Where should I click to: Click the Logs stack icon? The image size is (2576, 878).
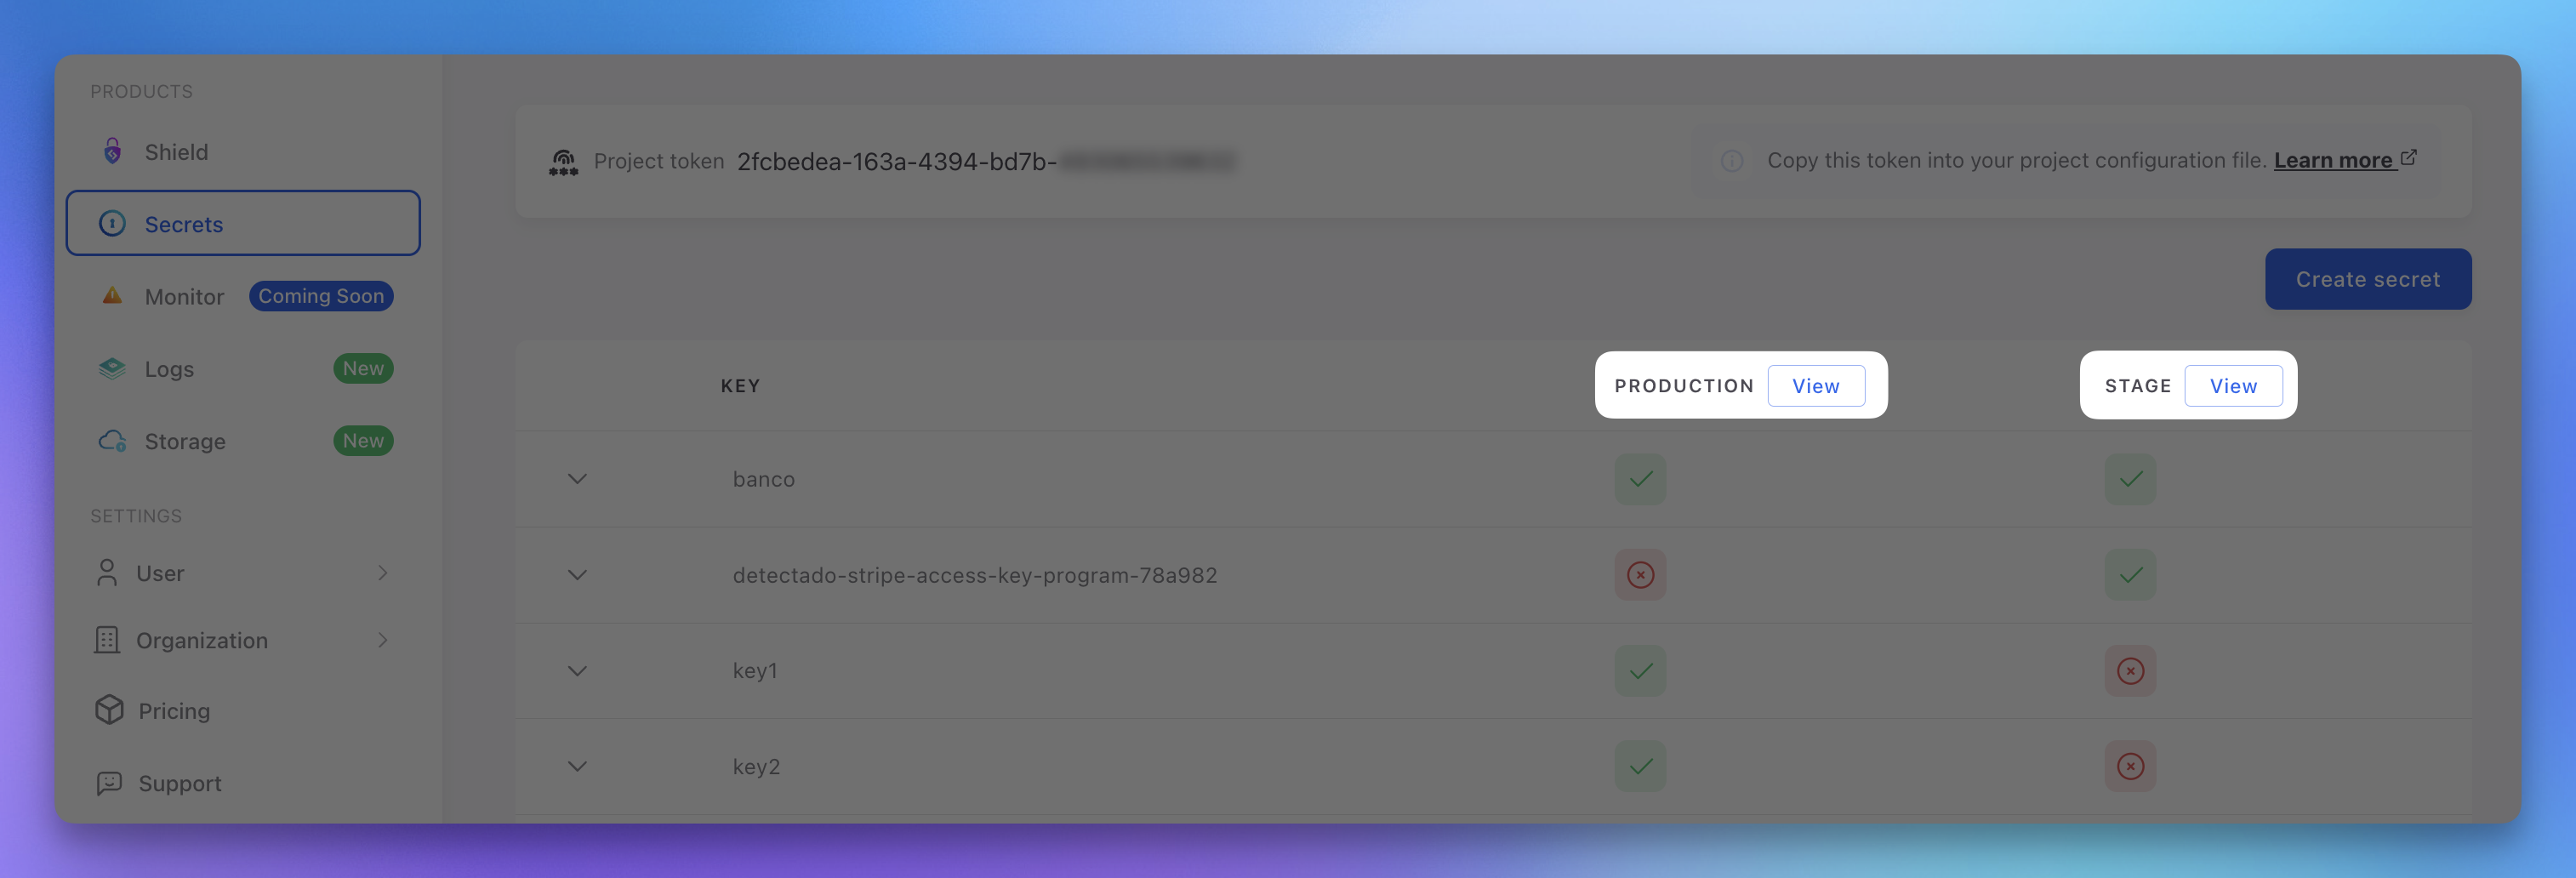click(112, 368)
